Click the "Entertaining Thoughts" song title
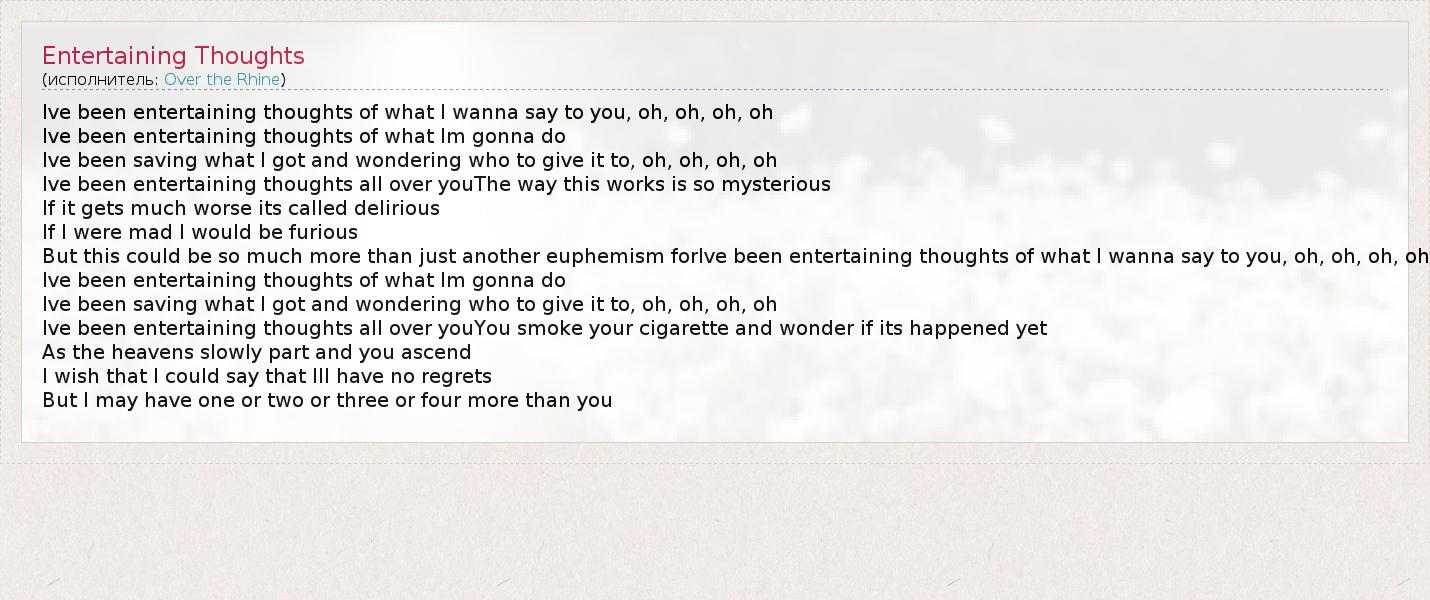The height and width of the screenshot is (600, 1430). pyautogui.click(x=173, y=56)
